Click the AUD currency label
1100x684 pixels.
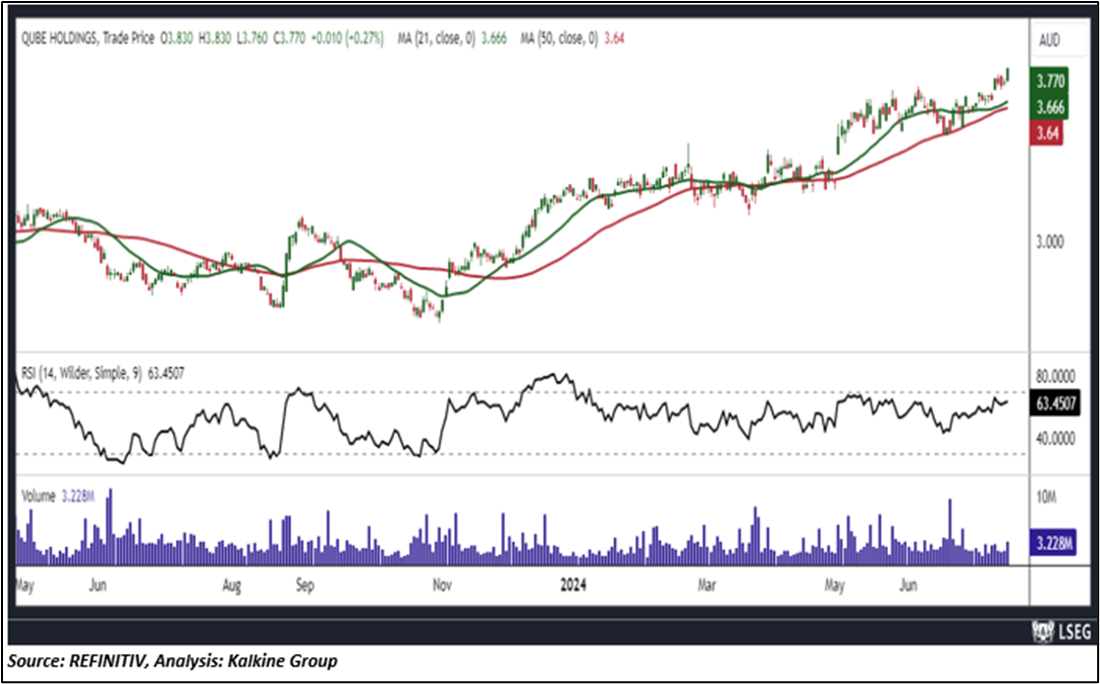tap(1049, 41)
